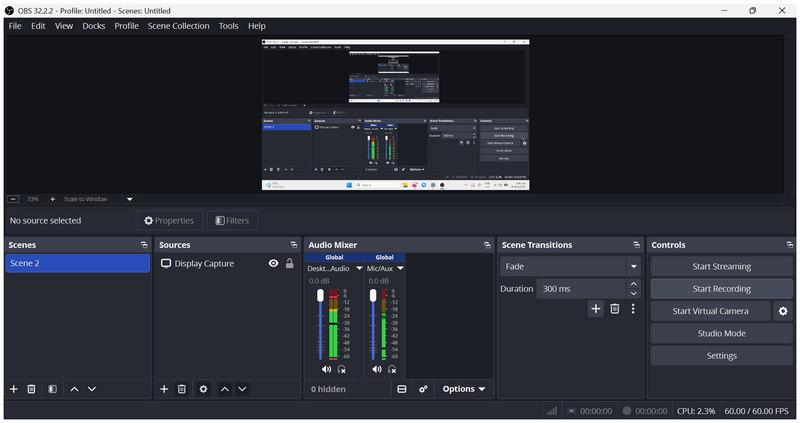
Task: Increase transition duration with up arrow
Action: pyautogui.click(x=634, y=284)
